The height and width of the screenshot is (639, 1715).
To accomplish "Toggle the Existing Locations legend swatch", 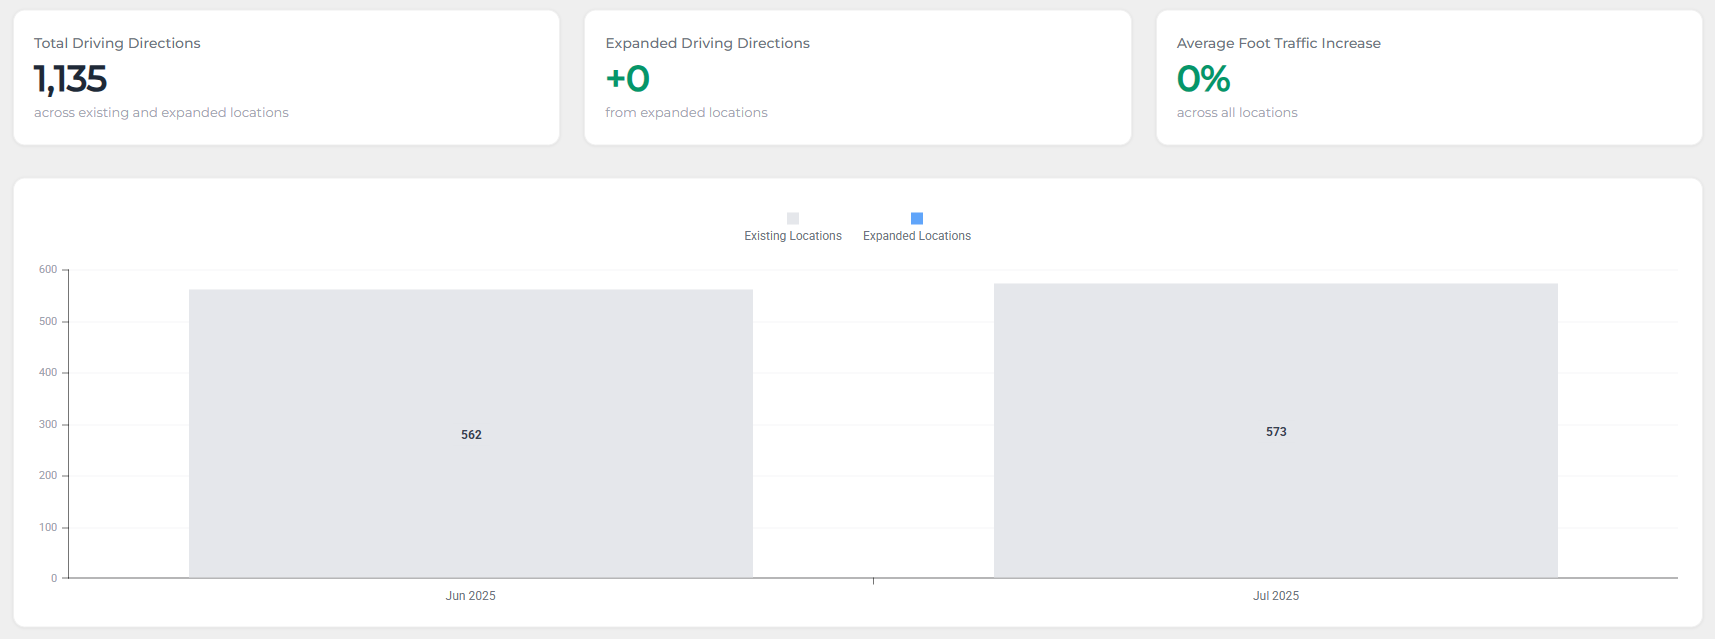I will (x=793, y=218).
